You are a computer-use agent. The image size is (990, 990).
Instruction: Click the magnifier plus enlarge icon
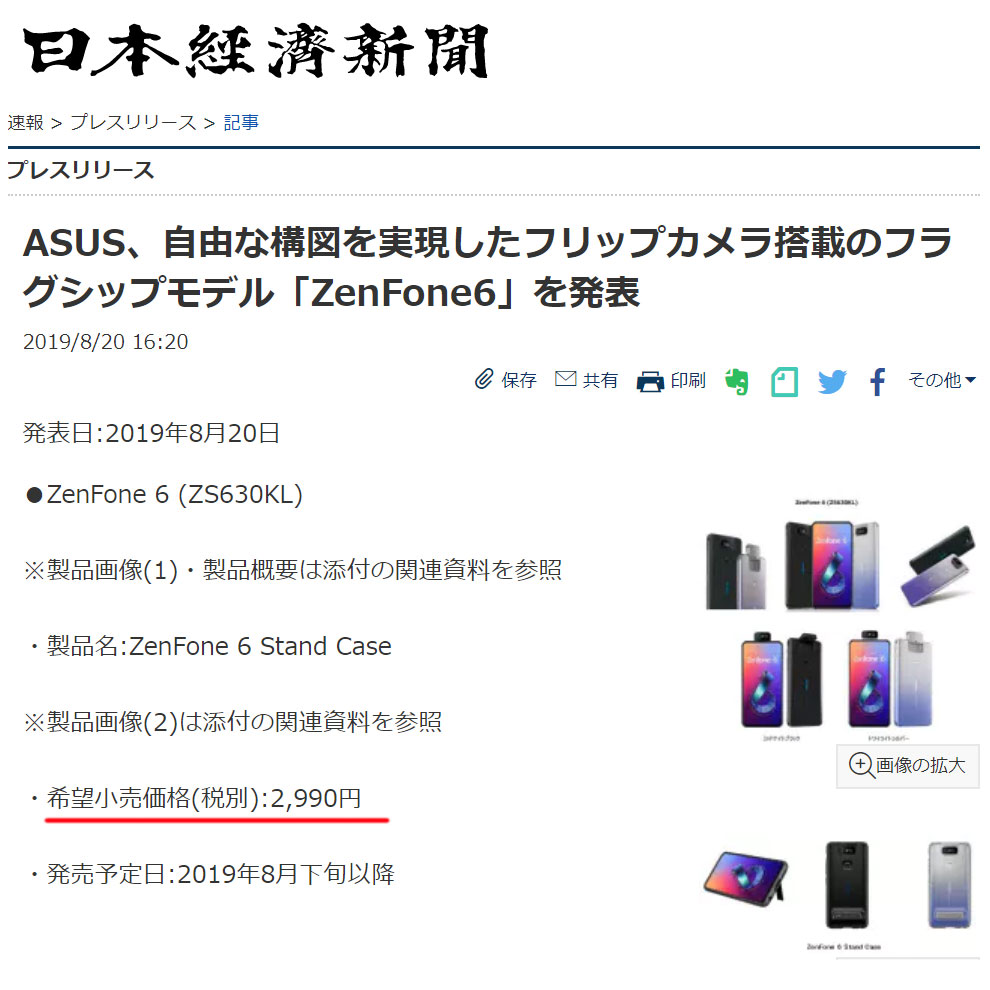click(x=861, y=765)
